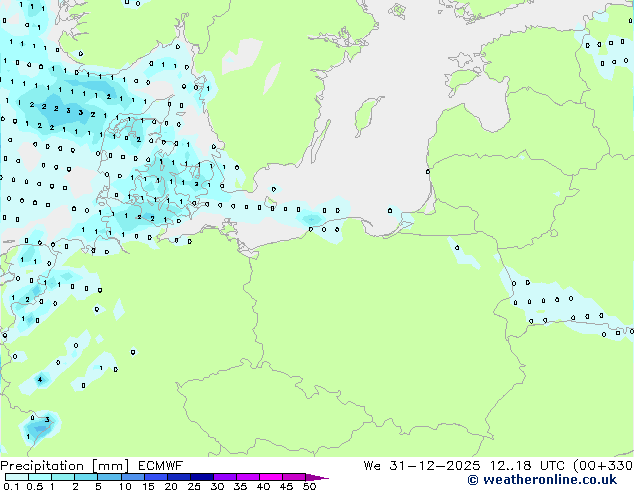634x490 pixels.
Task: Pick the 5–10 mm legend swatch
Action: pyautogui.click(x=109, y=477)
